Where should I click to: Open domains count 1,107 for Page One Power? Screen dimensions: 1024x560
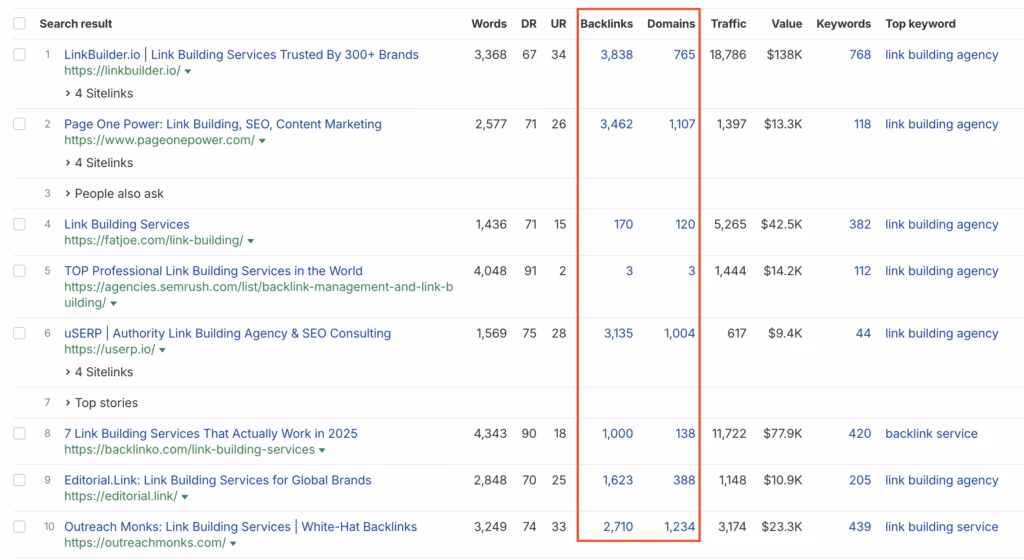tap(682, 124)
